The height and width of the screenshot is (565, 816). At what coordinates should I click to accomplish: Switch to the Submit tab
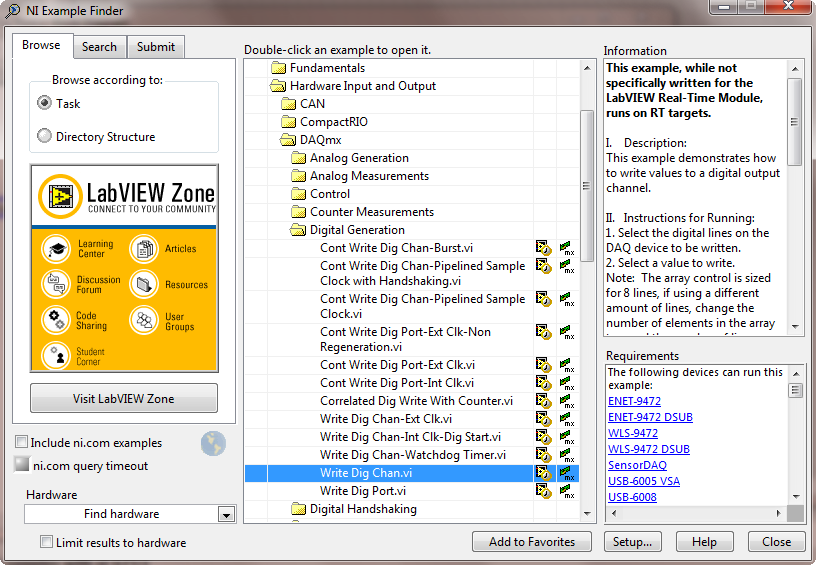coord(156,47)
